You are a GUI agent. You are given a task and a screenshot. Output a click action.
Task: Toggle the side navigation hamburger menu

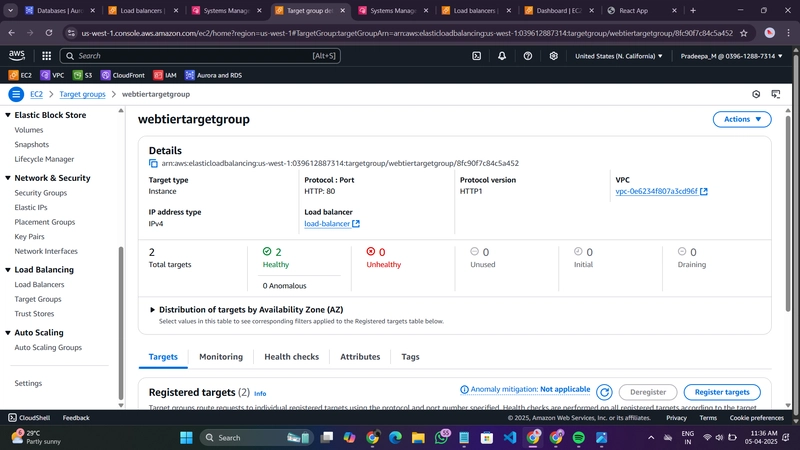click(x=16, y=94)
